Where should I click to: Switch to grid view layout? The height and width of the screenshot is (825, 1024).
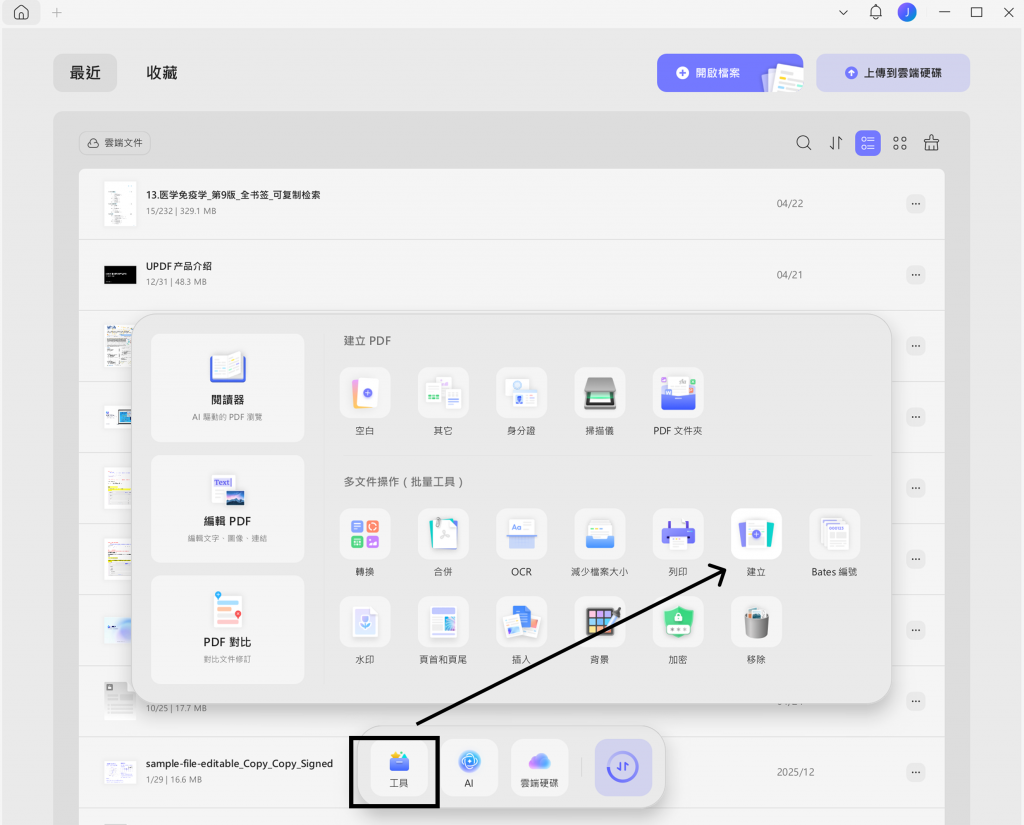point(900,143)
